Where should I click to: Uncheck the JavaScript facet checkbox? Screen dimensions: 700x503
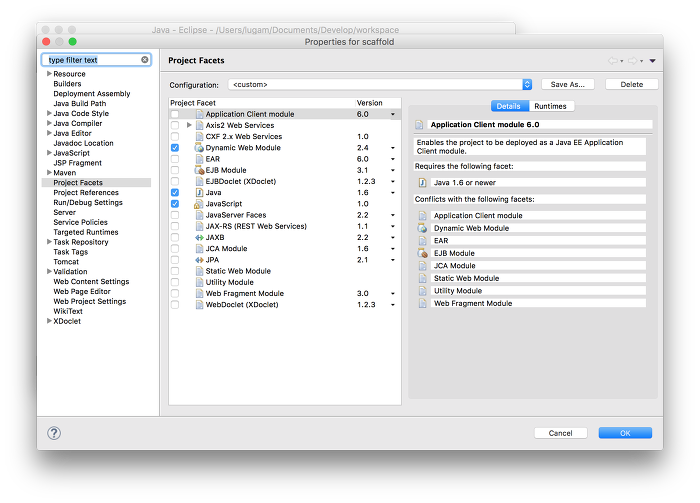pos(175,204)
